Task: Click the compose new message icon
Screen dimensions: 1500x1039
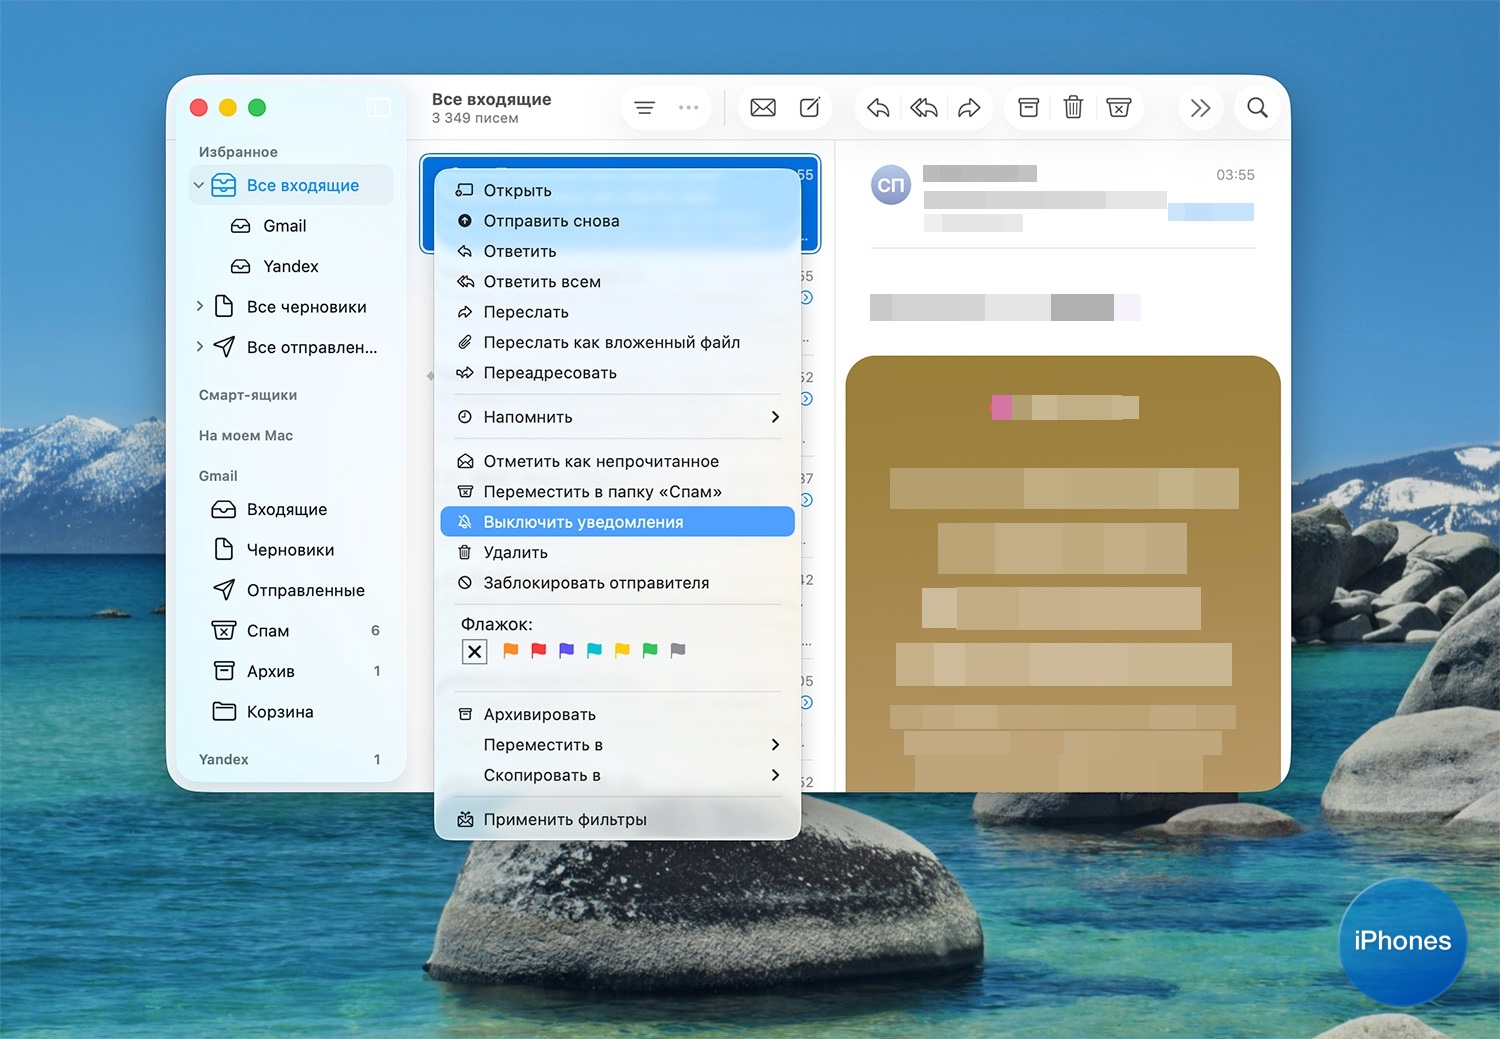Action: coord(810,108)
